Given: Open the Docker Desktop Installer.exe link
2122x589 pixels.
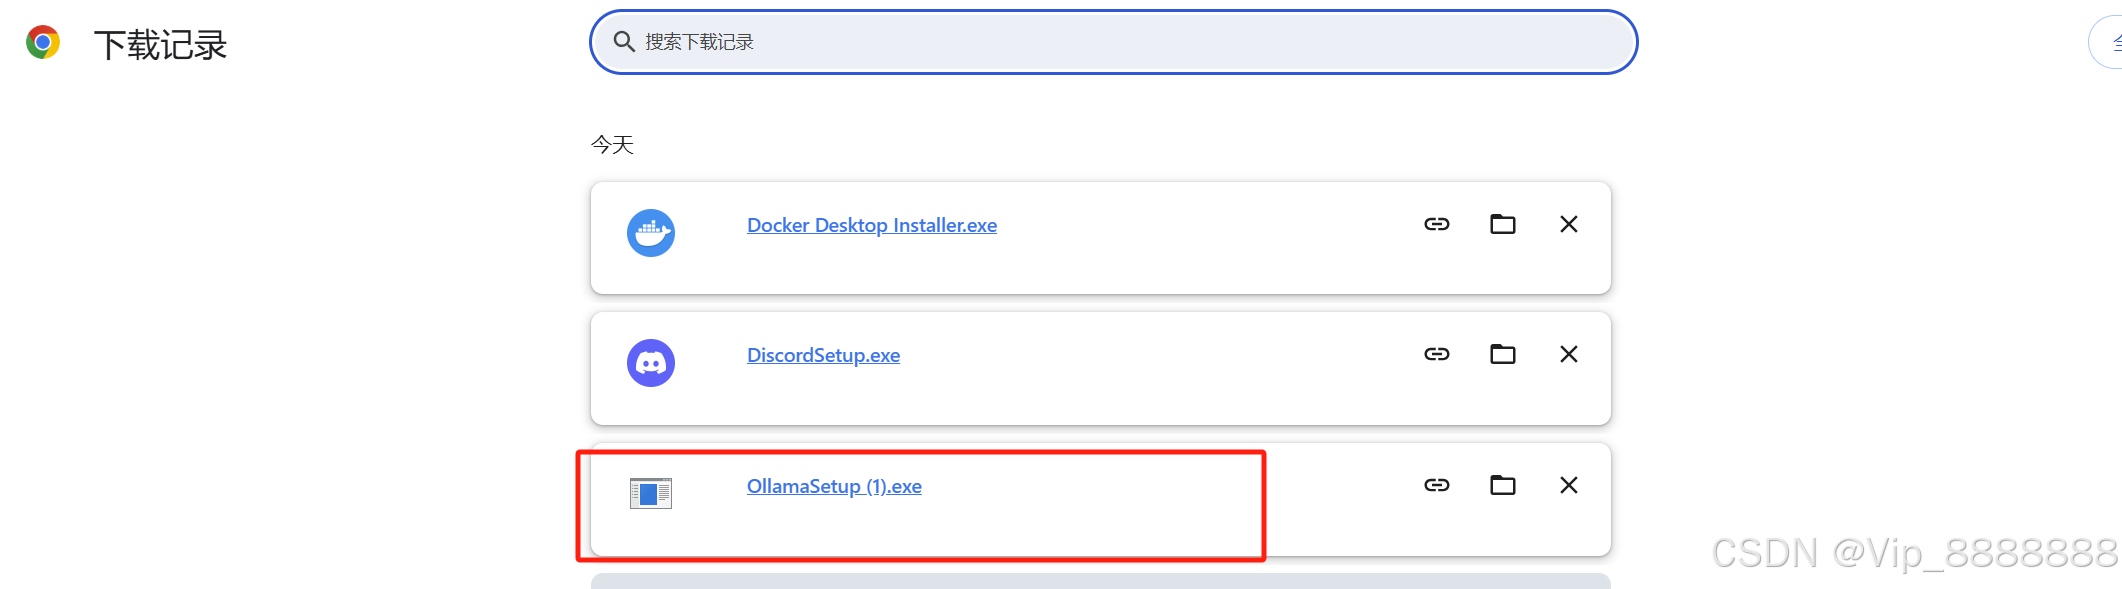Looking at the screenshot, I should 872,225.
